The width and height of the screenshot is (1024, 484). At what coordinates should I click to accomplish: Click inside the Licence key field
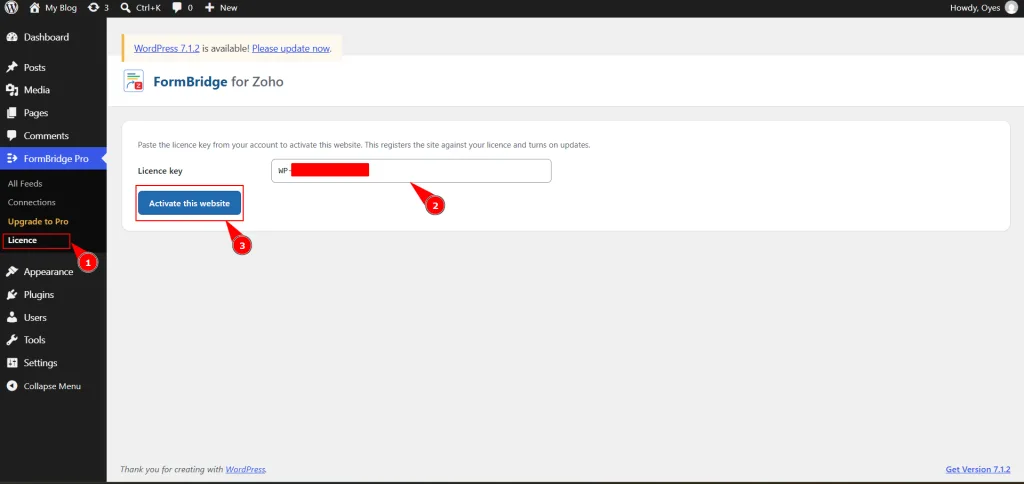click(411, 170)
